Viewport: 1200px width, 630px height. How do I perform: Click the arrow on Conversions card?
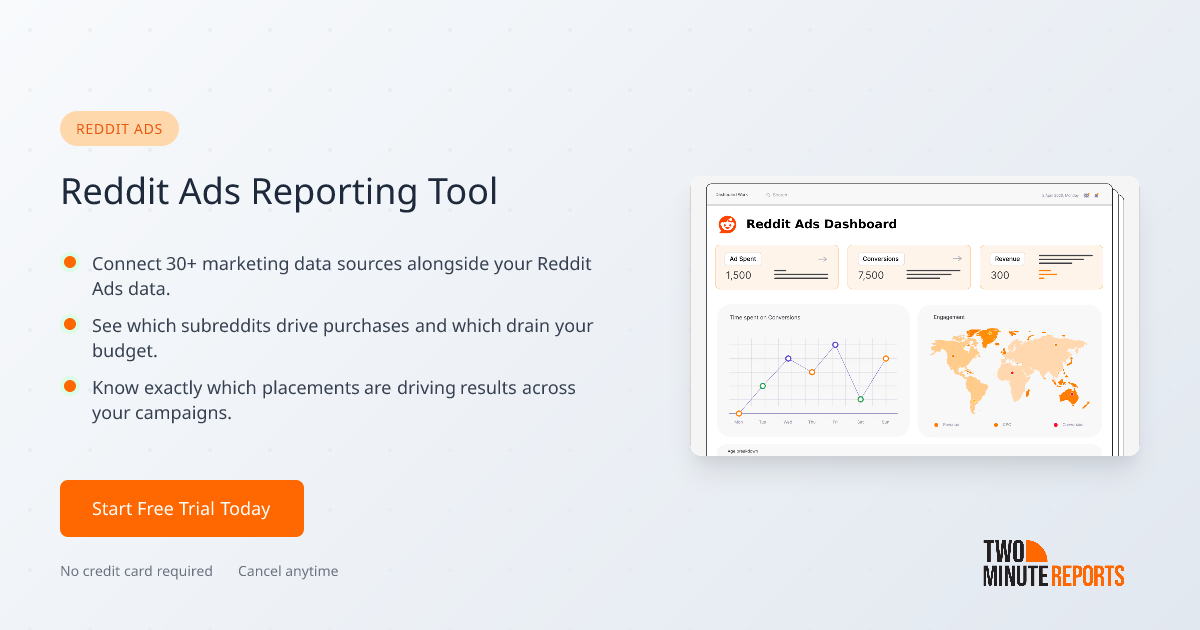(x=957, y=258)
